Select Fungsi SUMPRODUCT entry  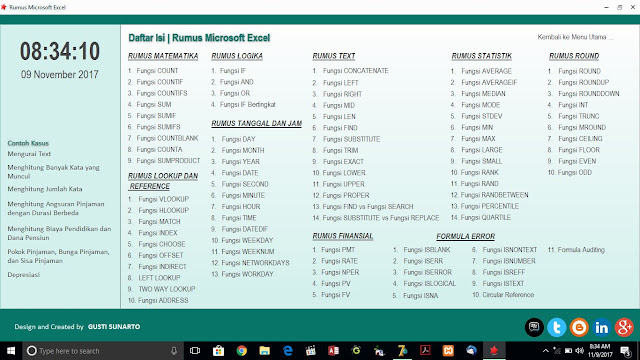[168, 161]
